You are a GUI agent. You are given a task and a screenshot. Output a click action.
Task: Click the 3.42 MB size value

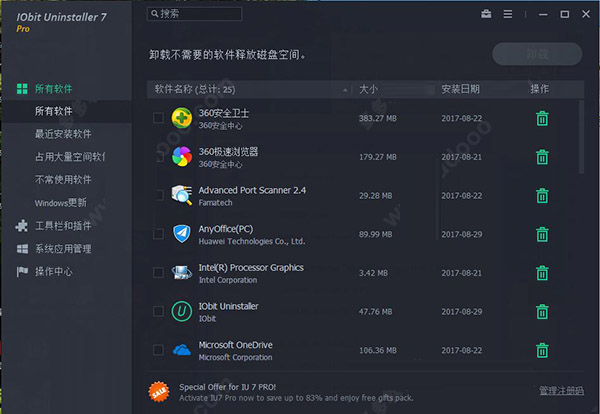tap(373, 273)
